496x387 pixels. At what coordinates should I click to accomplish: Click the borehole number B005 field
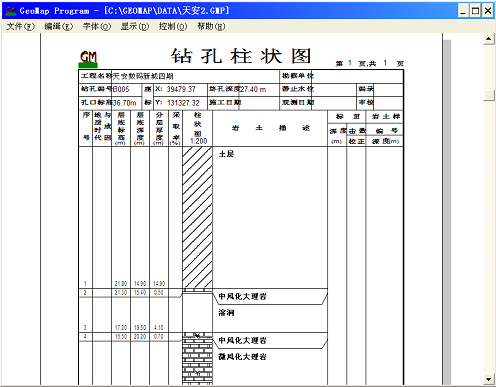point(121,89)
